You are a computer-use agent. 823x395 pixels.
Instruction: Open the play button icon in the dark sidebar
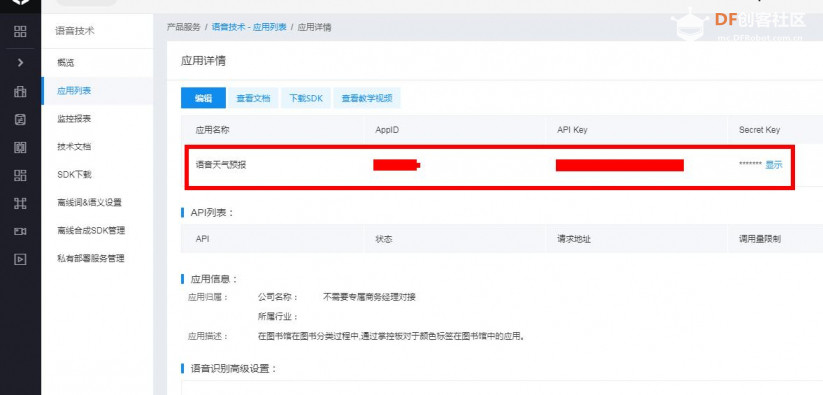coord(20,259)
